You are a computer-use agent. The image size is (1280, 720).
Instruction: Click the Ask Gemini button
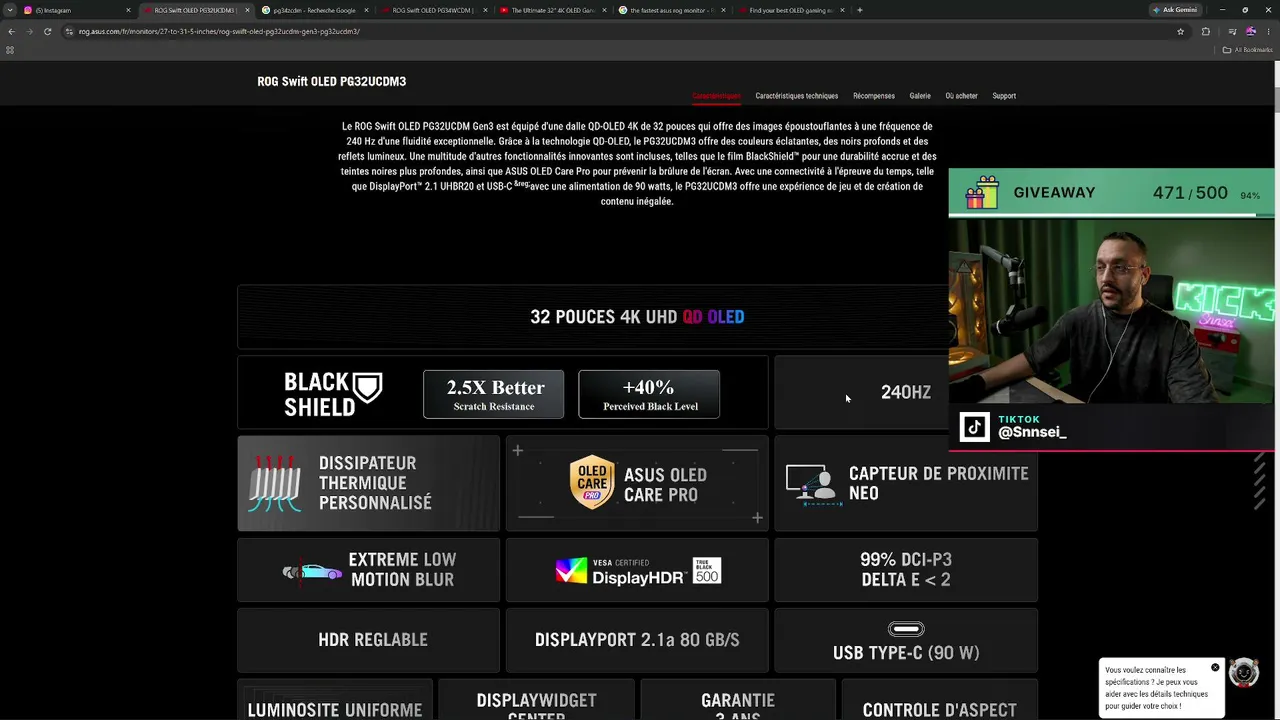pyautogui.click(x=1175, y=10)
